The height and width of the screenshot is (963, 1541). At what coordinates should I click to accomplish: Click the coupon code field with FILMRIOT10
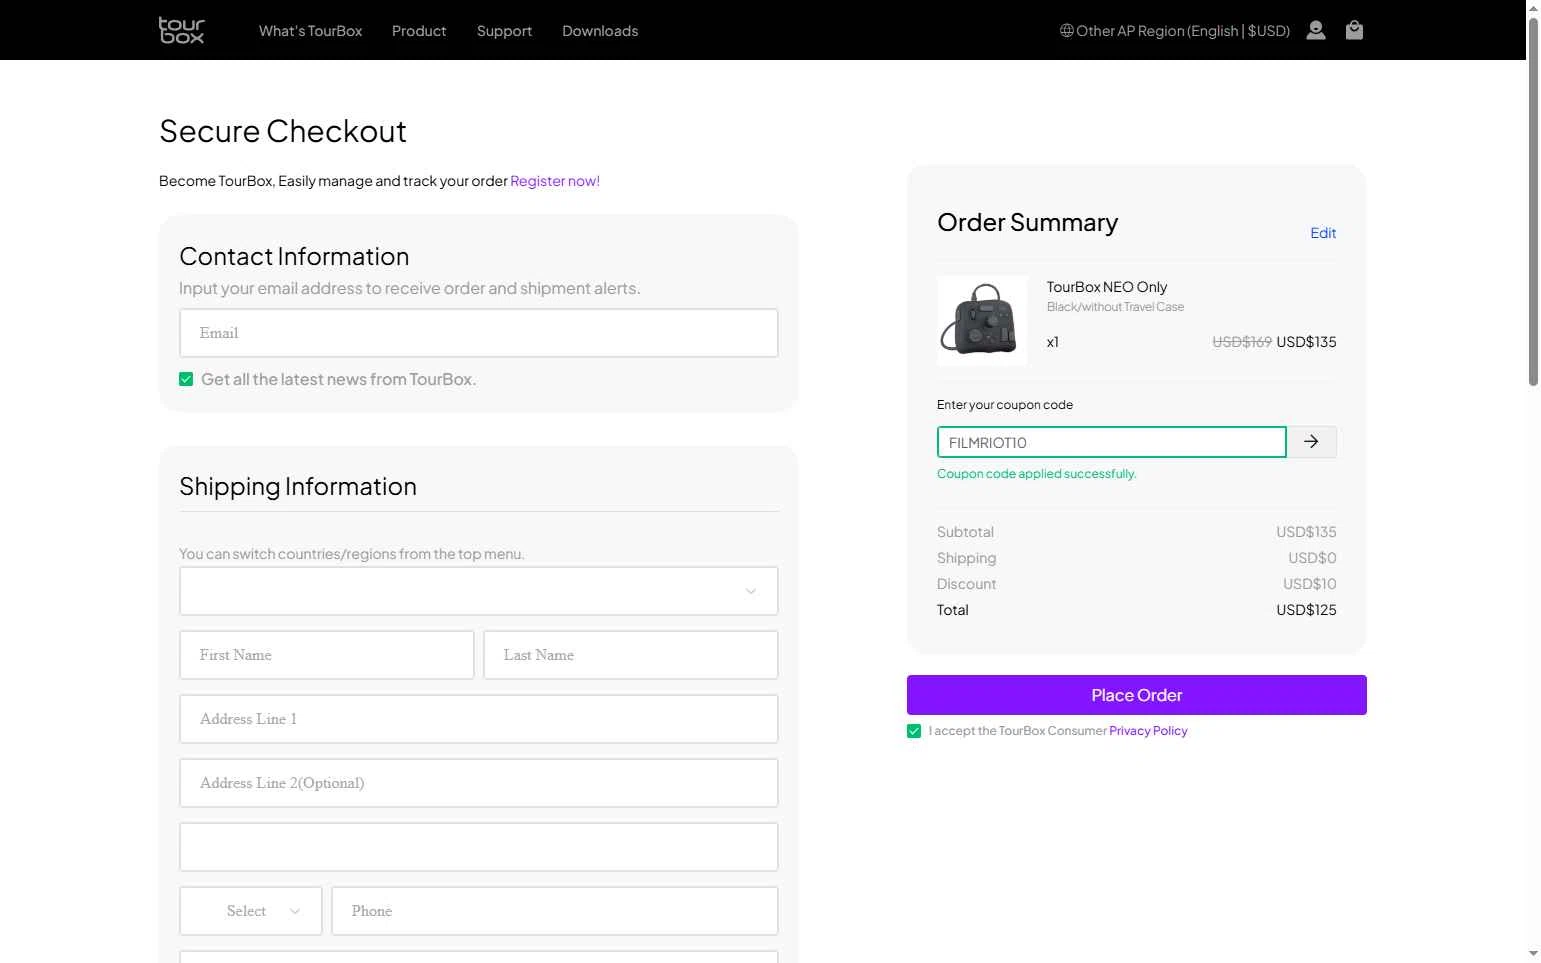1112,442
